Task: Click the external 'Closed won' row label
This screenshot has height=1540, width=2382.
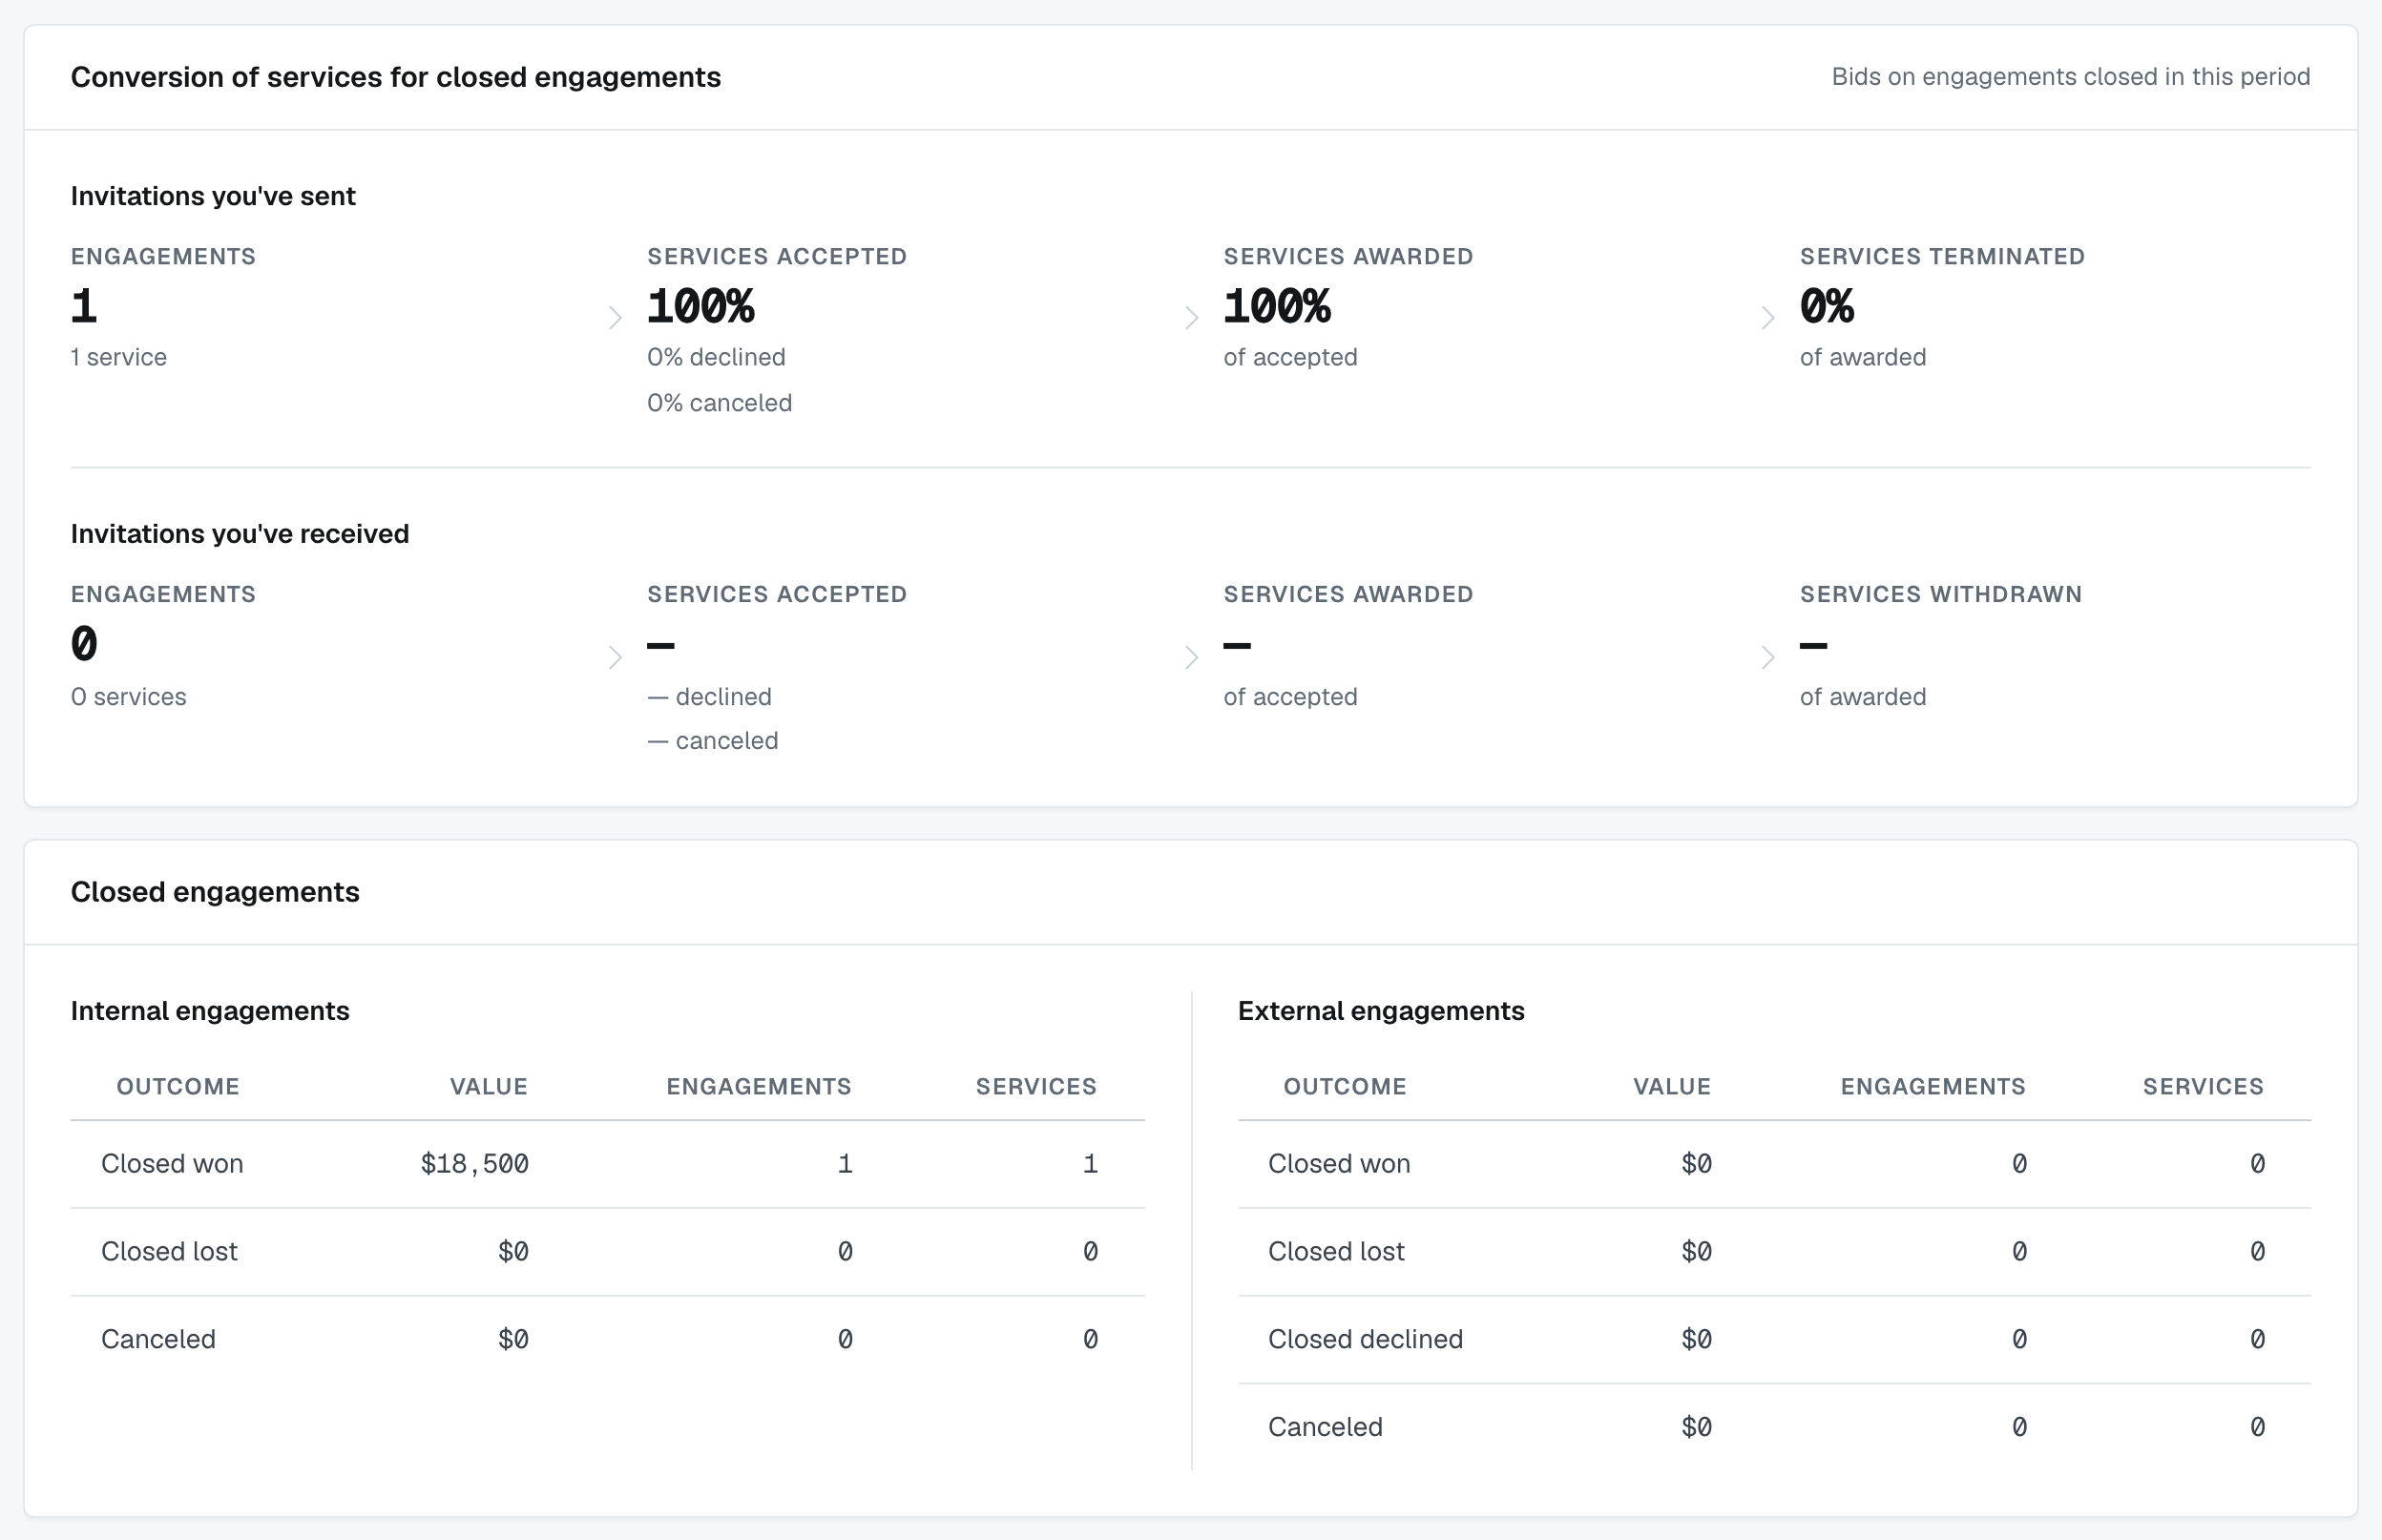Action: (x=1339, y=1164)
